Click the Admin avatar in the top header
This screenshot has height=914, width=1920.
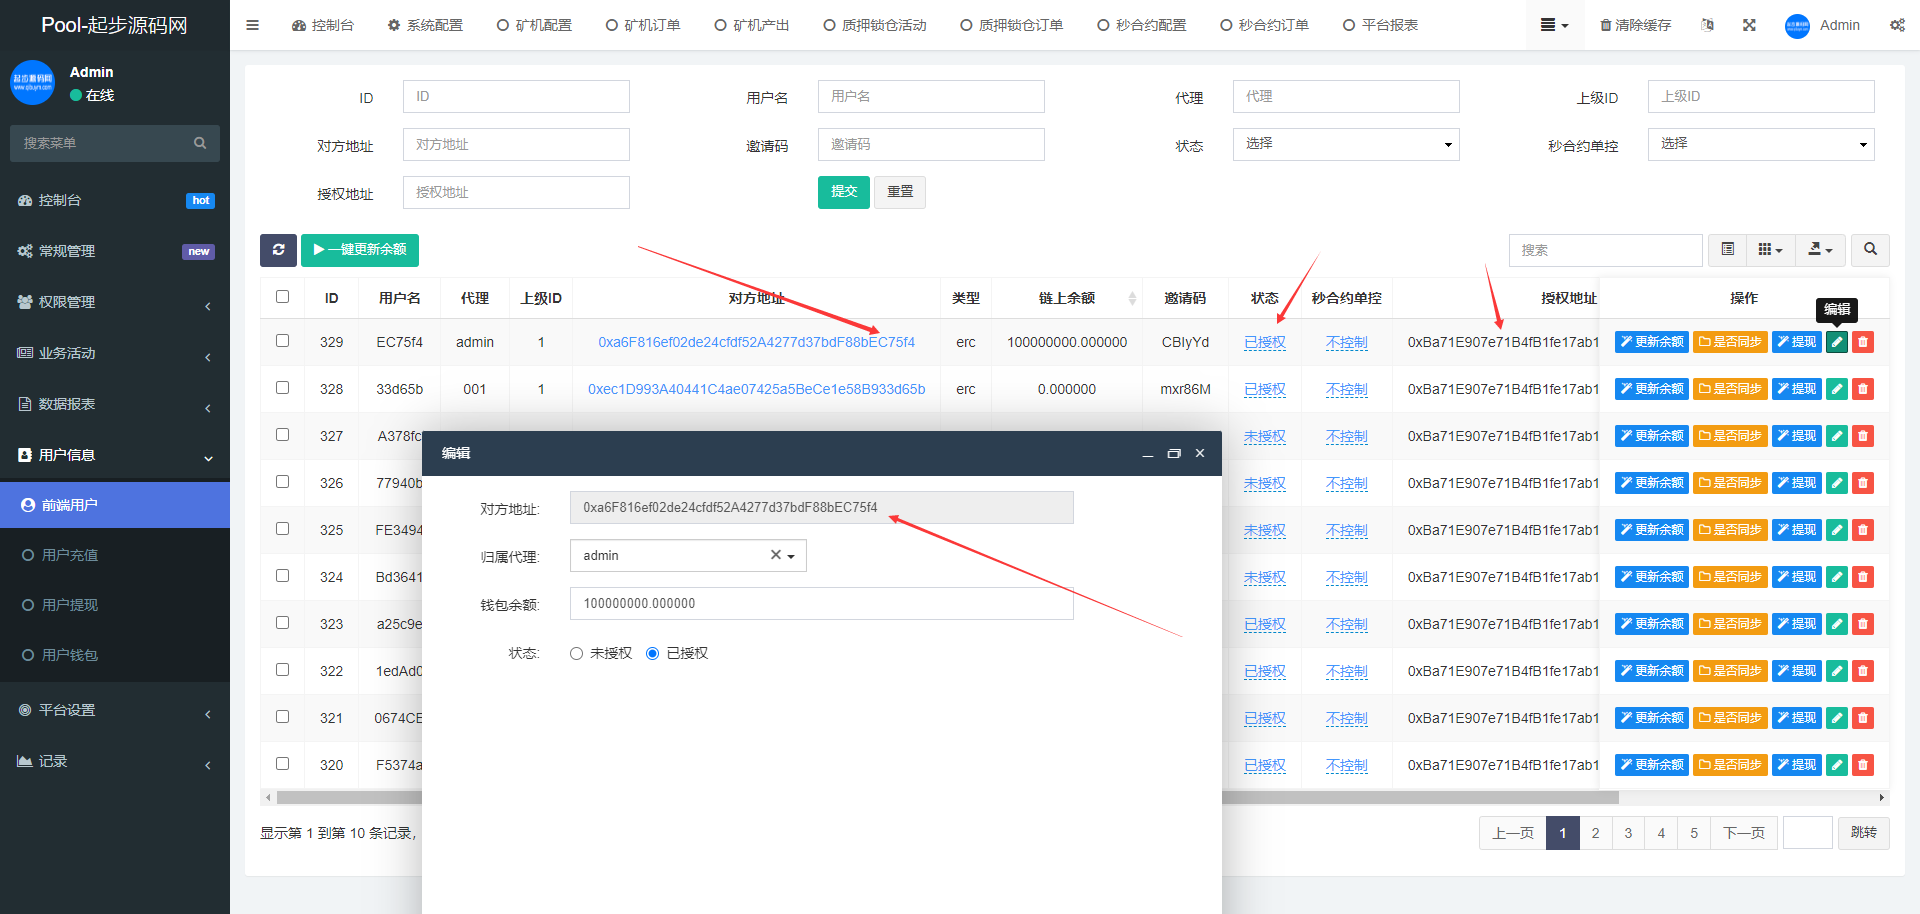[1797, 26]
